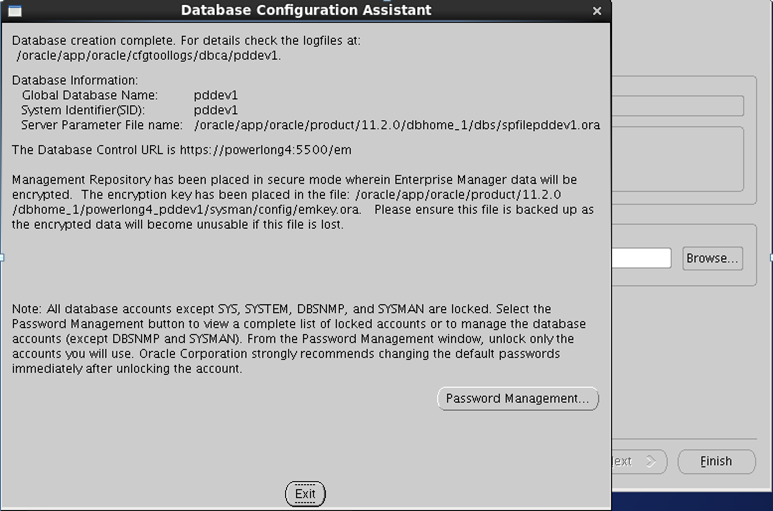Click the Exit button

pos(305,494)
